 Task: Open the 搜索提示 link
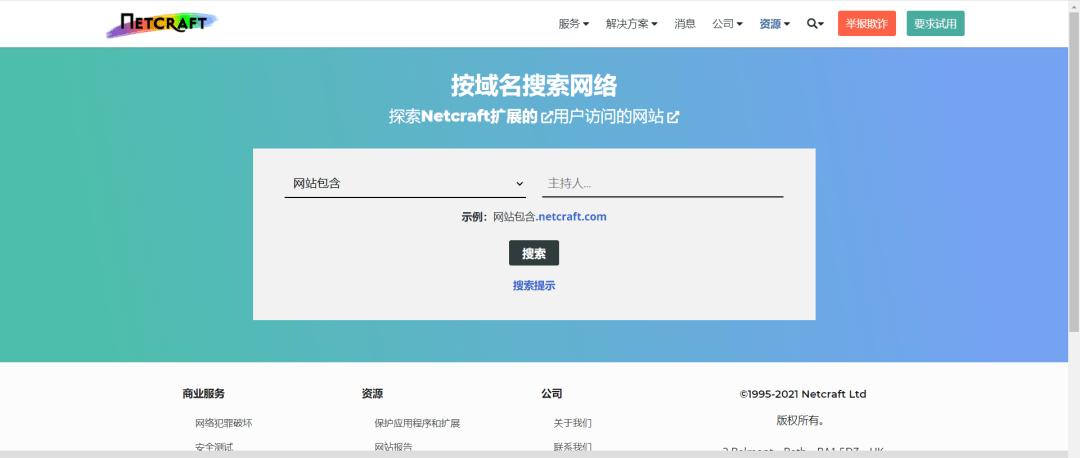[x=534, y=285]
